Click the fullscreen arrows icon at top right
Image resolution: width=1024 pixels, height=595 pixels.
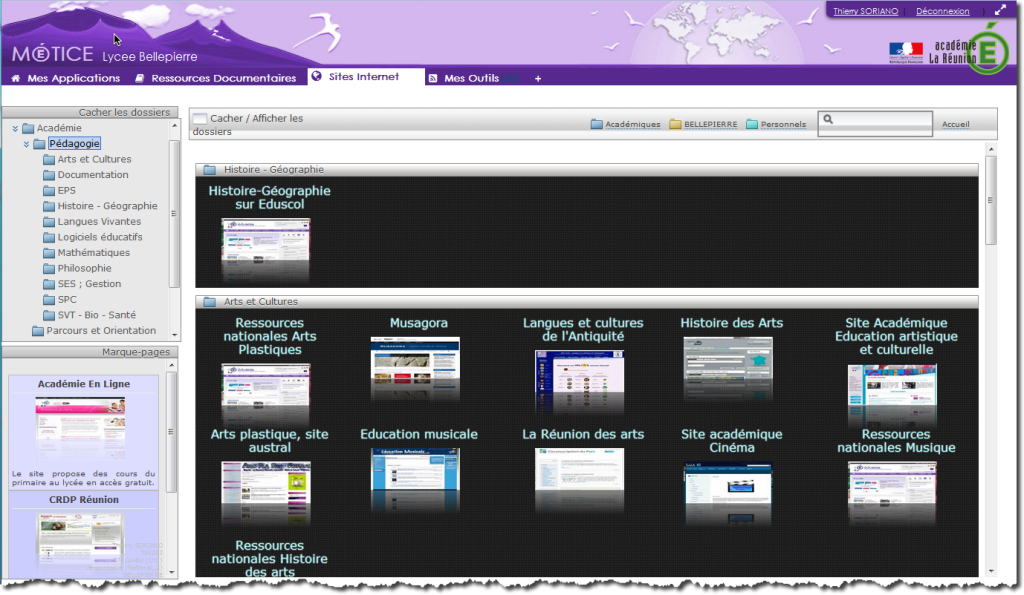[1000, 11]
